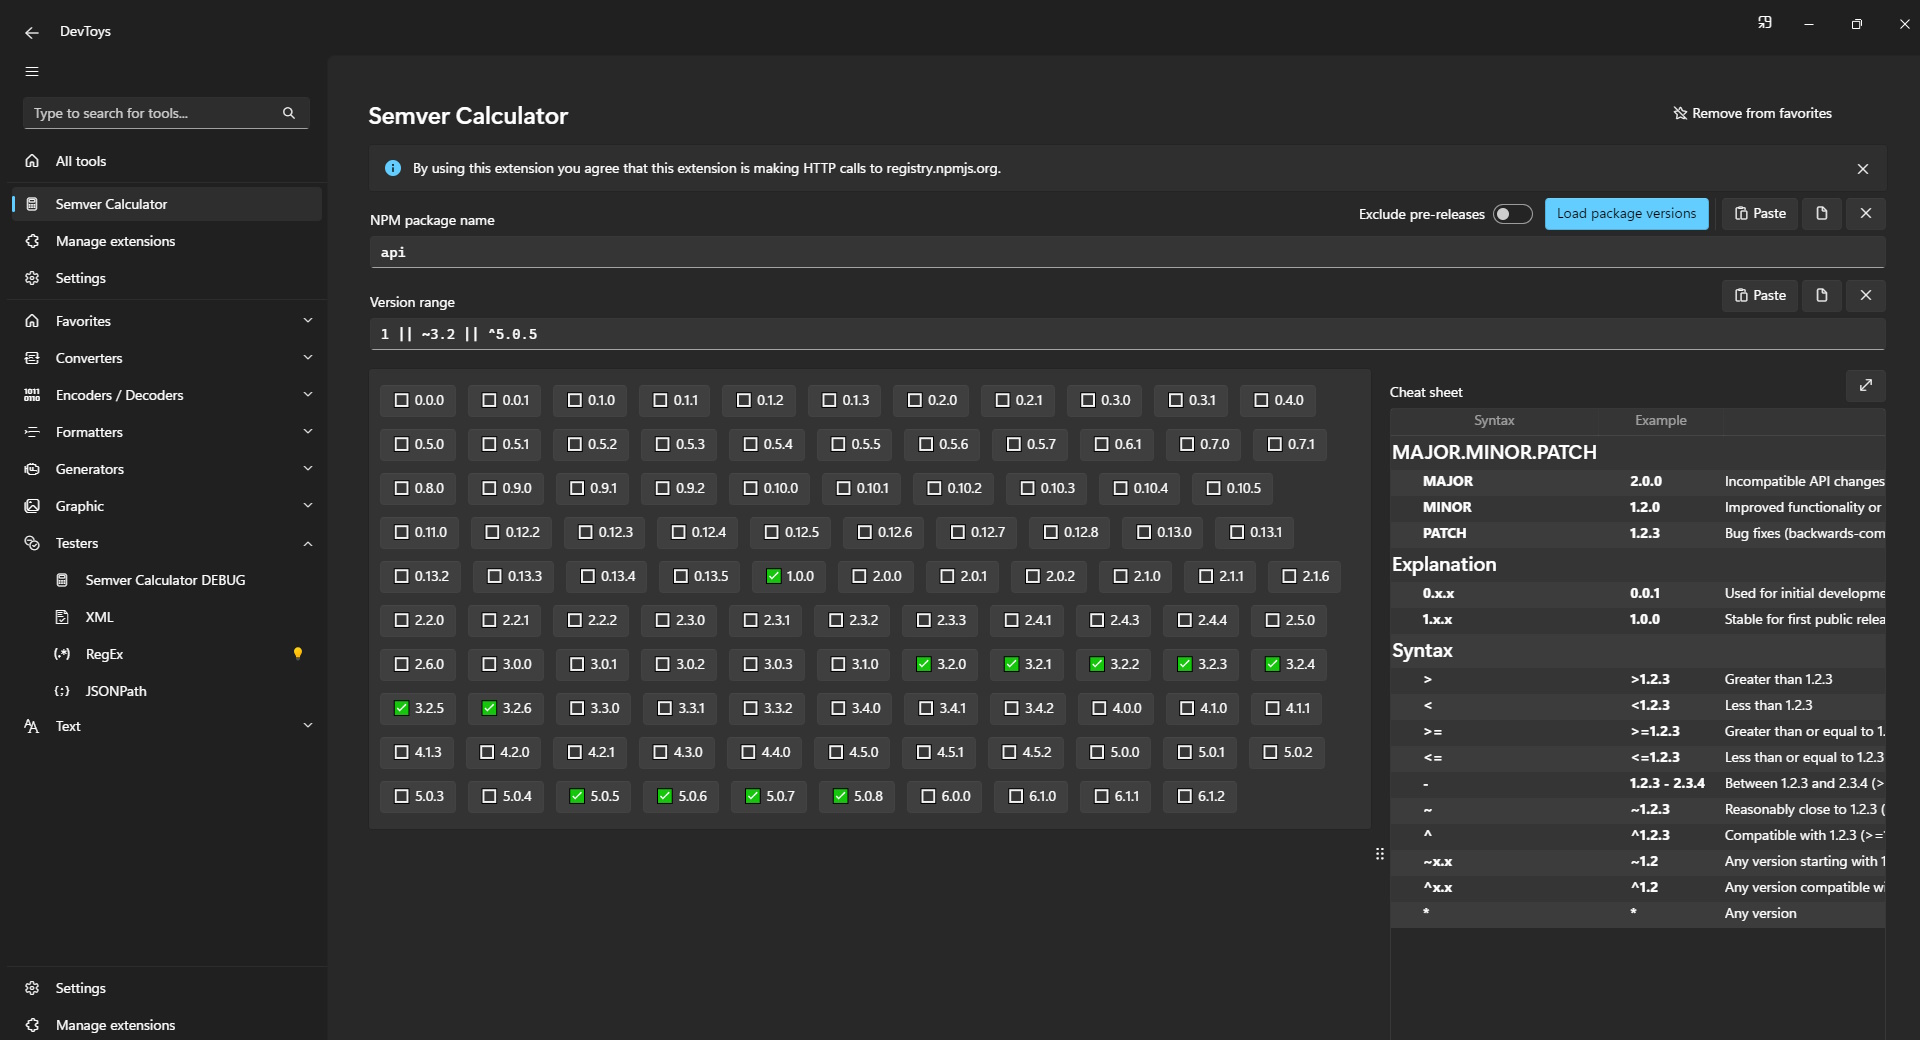Click the ~1.2.3 cheat sheet example
Image resolution: width=1920 pixels, height=1040 pixels.
click(1650, 809)
